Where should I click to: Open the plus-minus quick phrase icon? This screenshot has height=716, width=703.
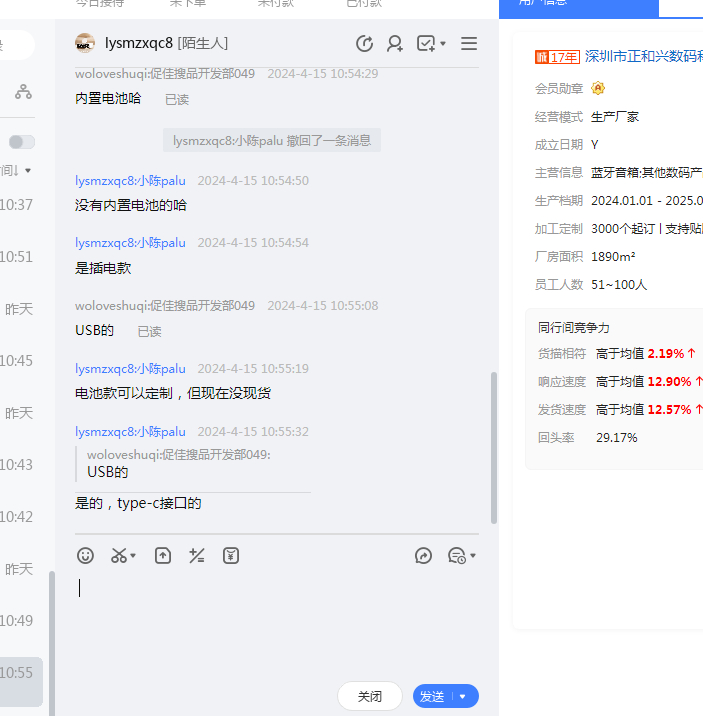pos(197,556)
